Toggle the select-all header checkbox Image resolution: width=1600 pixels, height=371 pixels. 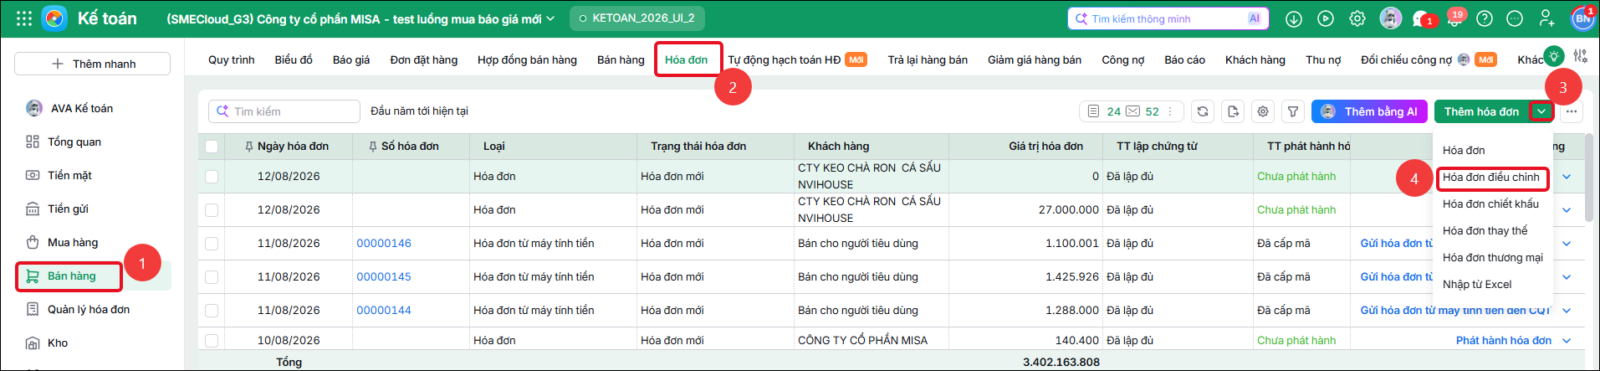coord(211,146)
